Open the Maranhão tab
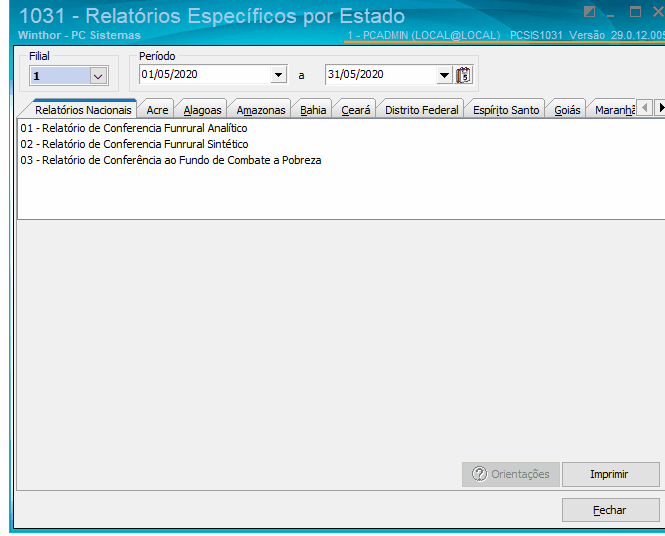Viewport: 665px width, 536px height. click(614, 110)
